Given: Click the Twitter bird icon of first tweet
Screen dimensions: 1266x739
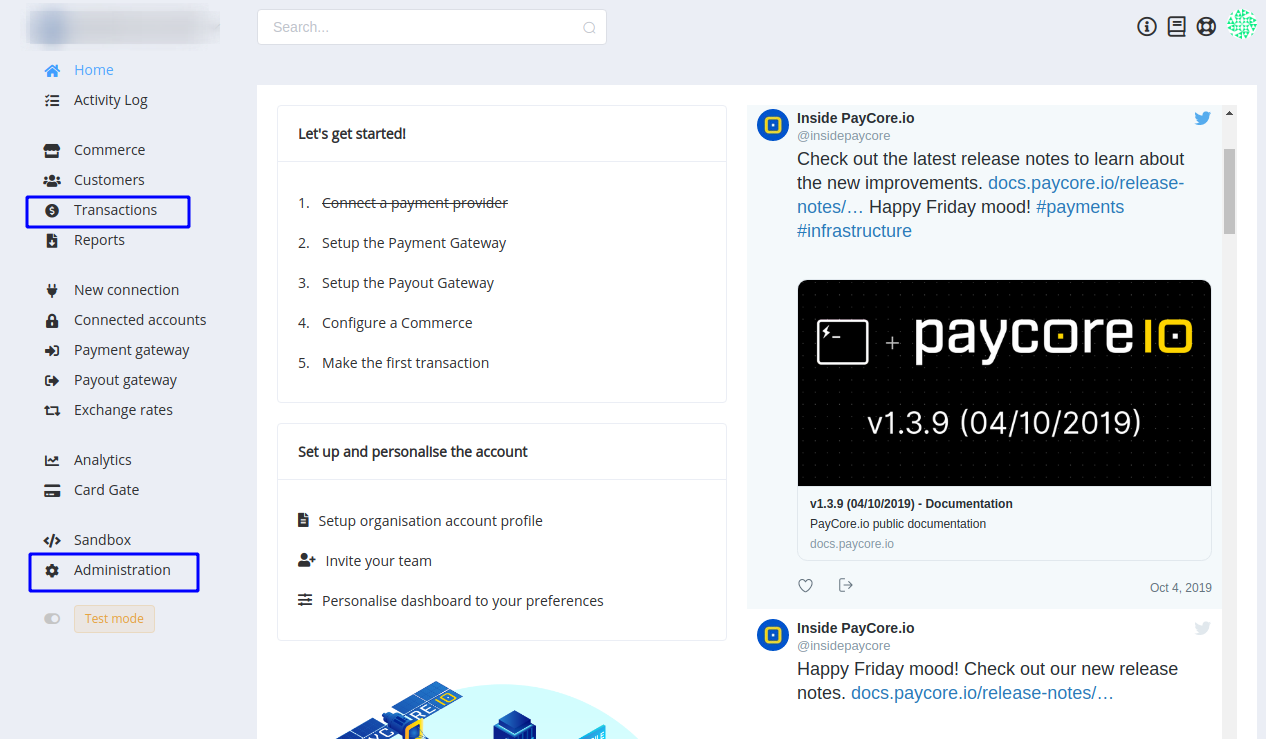Looking at the screenshot, I should click(1203, 118).
